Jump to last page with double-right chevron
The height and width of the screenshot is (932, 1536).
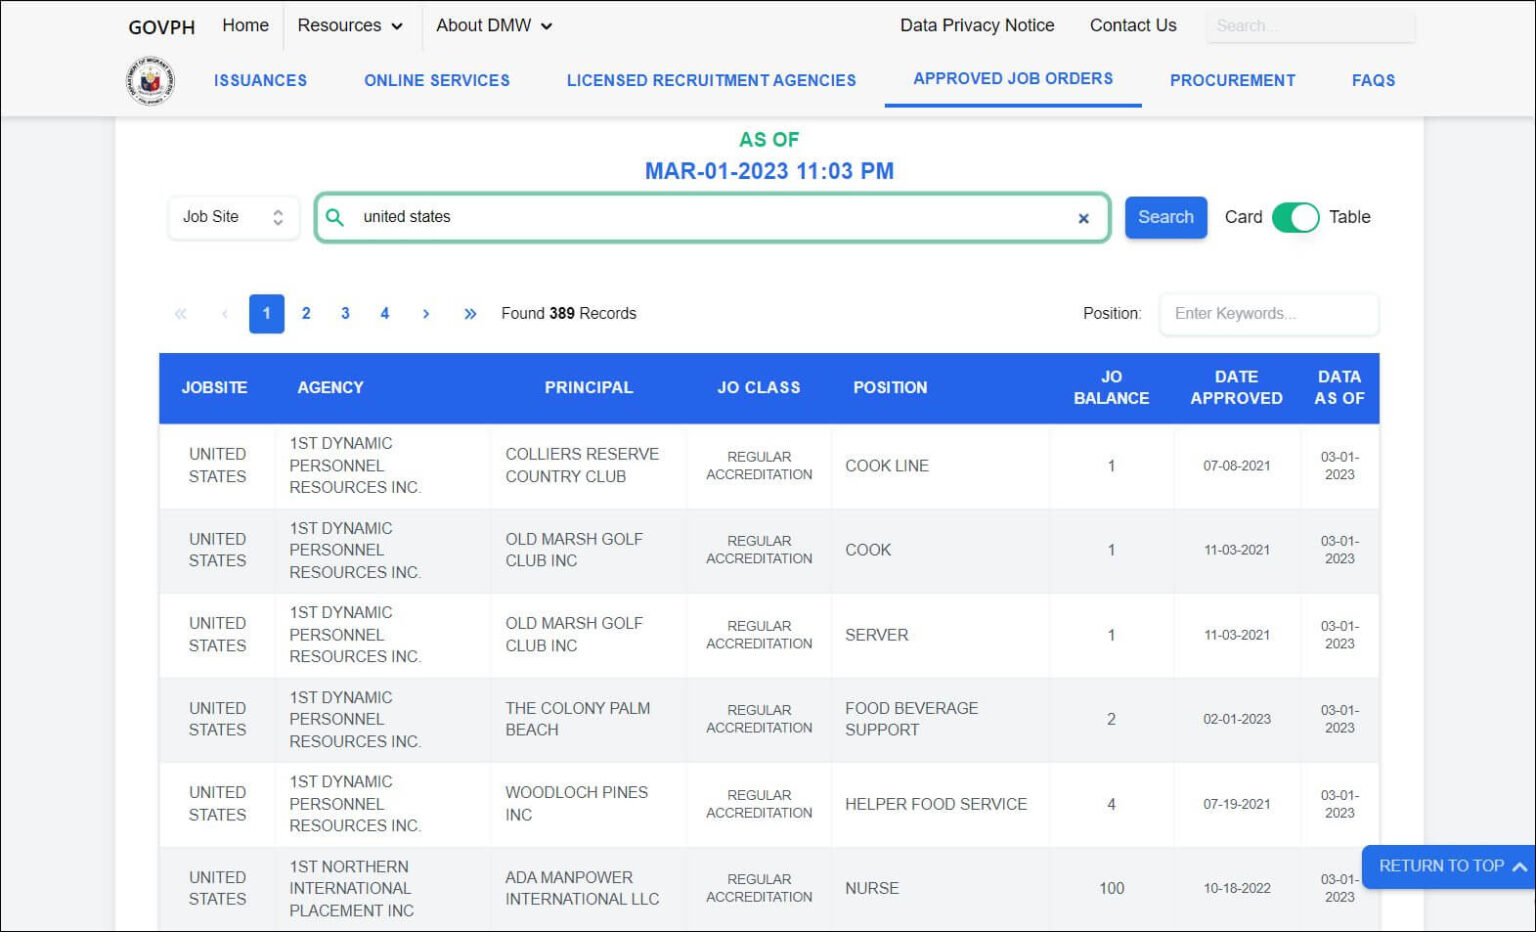pyautogui.click(x=470, y=313)
